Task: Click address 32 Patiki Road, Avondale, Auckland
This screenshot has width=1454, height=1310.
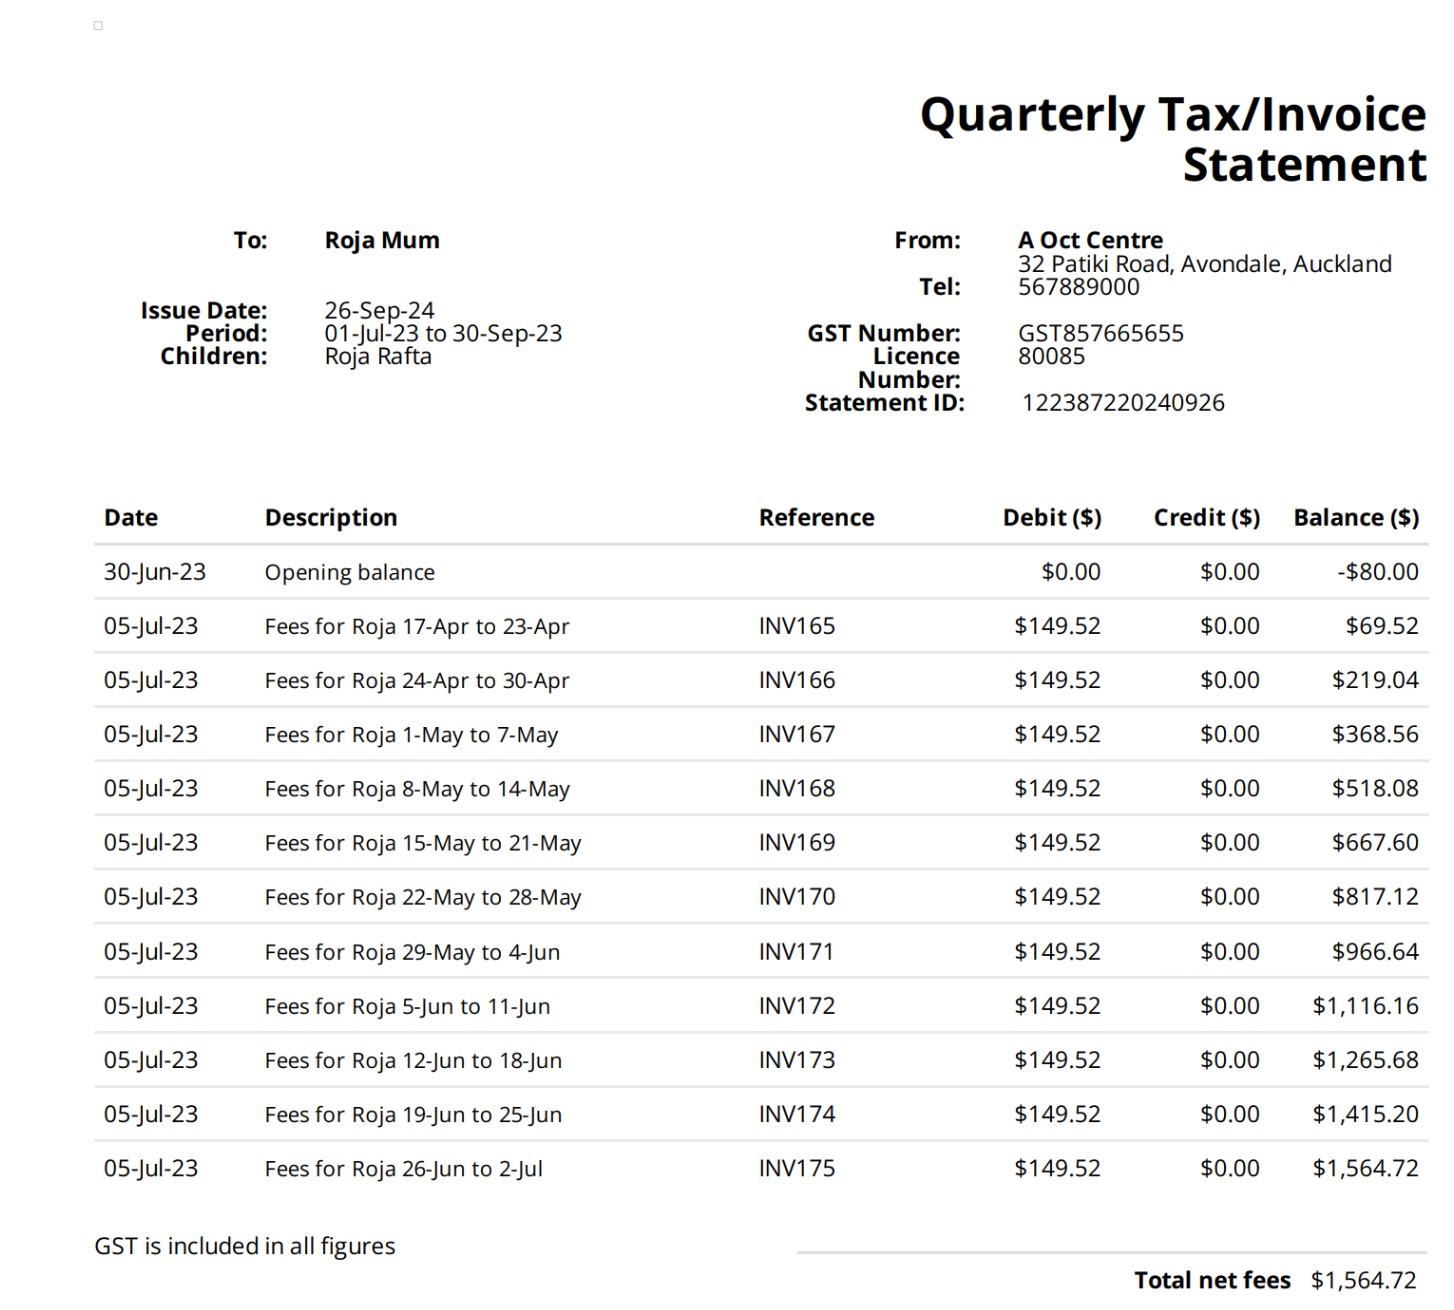Action: [1204, 264]
